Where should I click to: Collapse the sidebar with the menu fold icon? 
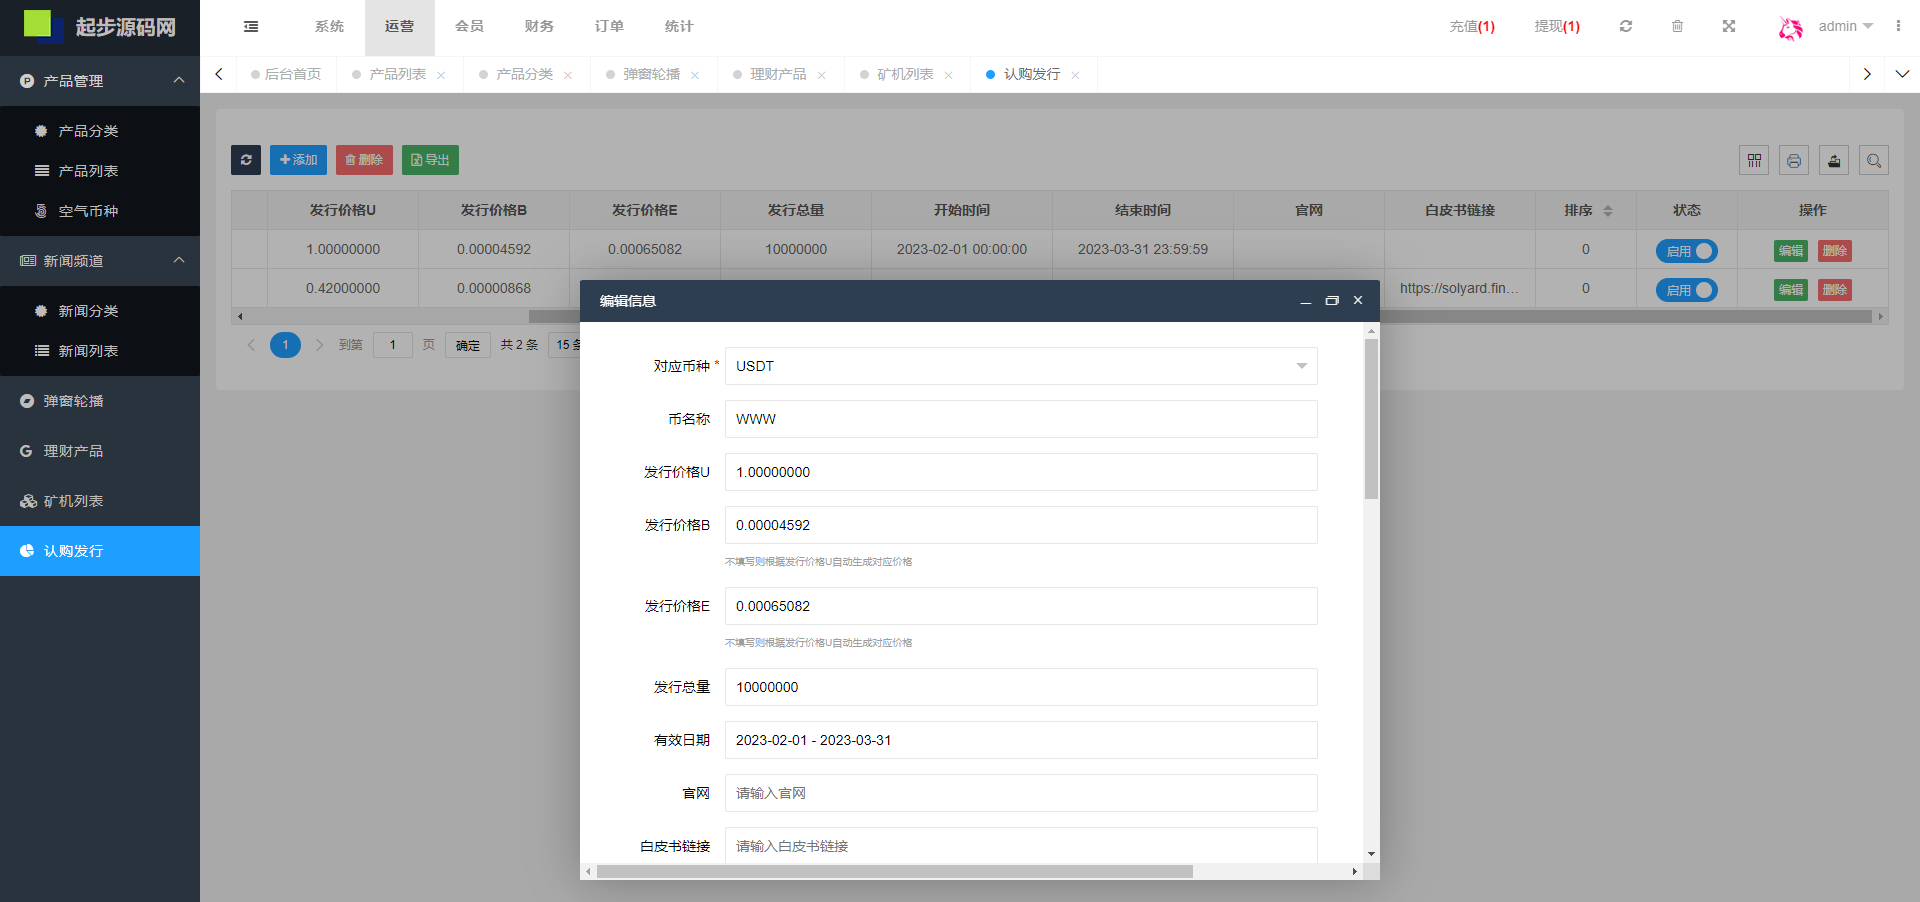(251, 26)
